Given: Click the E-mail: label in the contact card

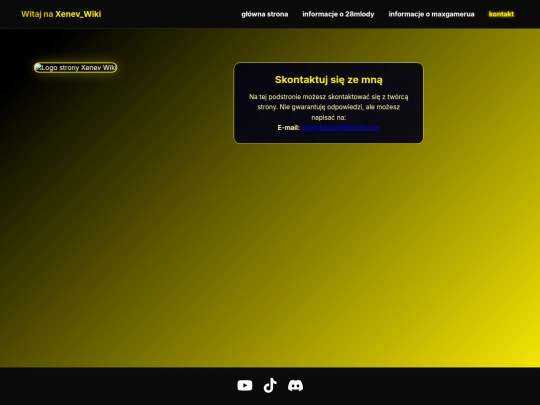Looking at the screenshot, I should click(x=289, y=128).
